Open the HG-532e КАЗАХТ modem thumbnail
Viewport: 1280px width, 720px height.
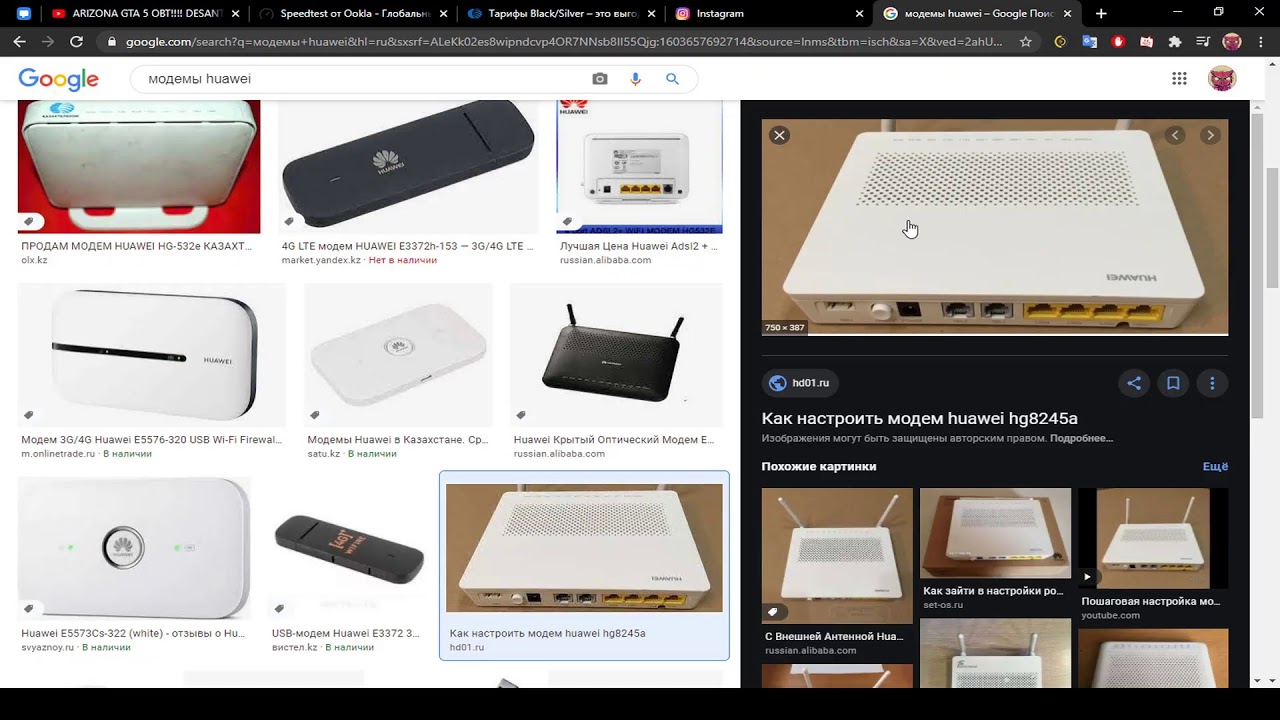click(139, 167)
